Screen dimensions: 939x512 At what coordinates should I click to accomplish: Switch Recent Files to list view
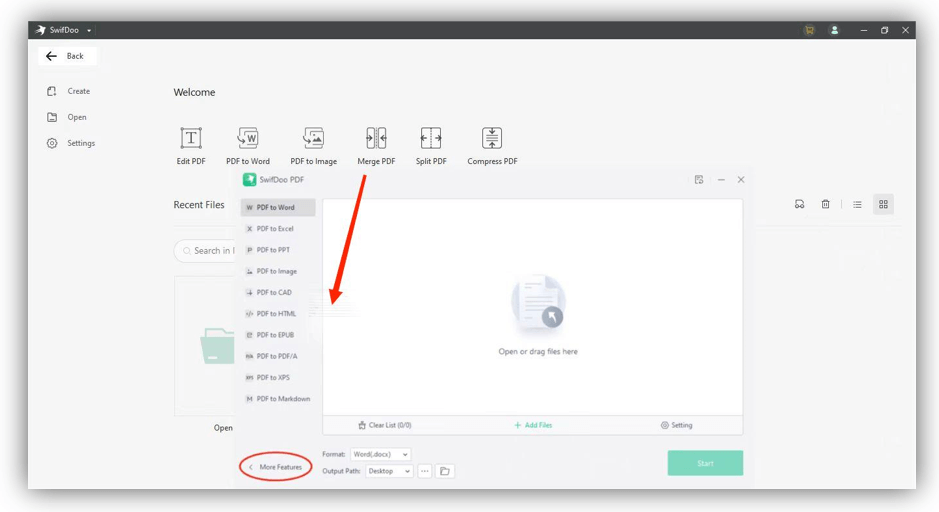pos(858,204)
